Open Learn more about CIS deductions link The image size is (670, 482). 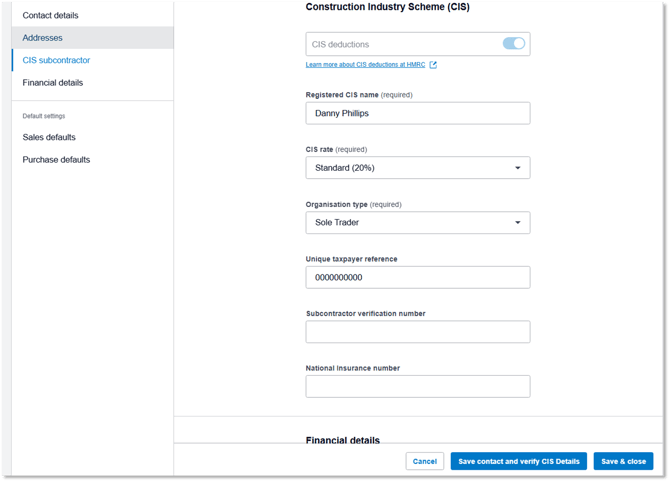365,65
